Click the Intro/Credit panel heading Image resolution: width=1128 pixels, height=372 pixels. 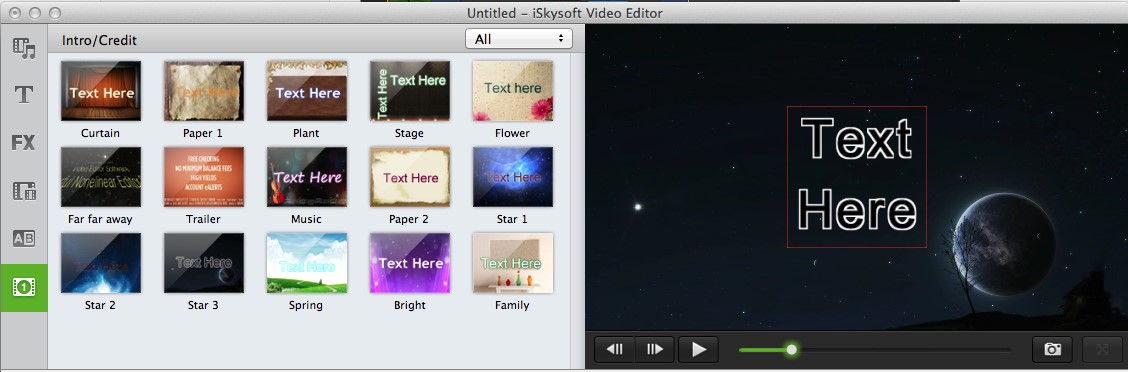[99, 40]
